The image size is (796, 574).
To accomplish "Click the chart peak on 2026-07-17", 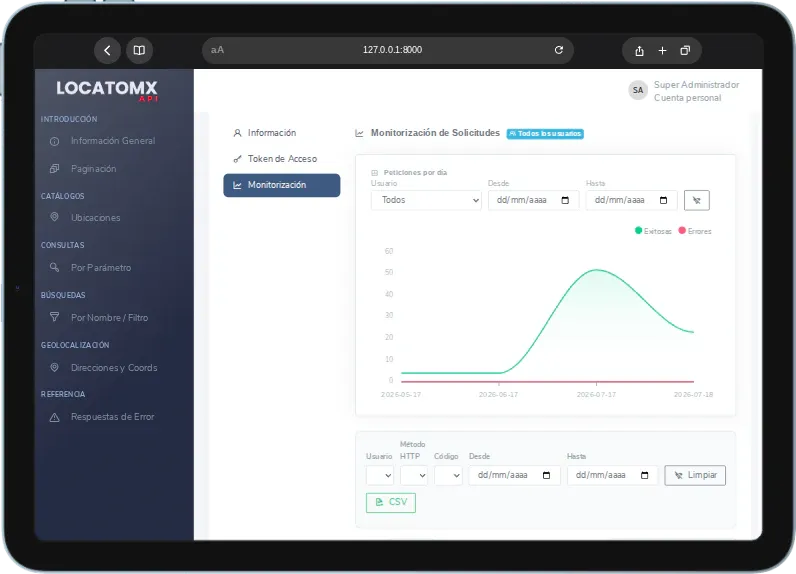I will [597, 270].
